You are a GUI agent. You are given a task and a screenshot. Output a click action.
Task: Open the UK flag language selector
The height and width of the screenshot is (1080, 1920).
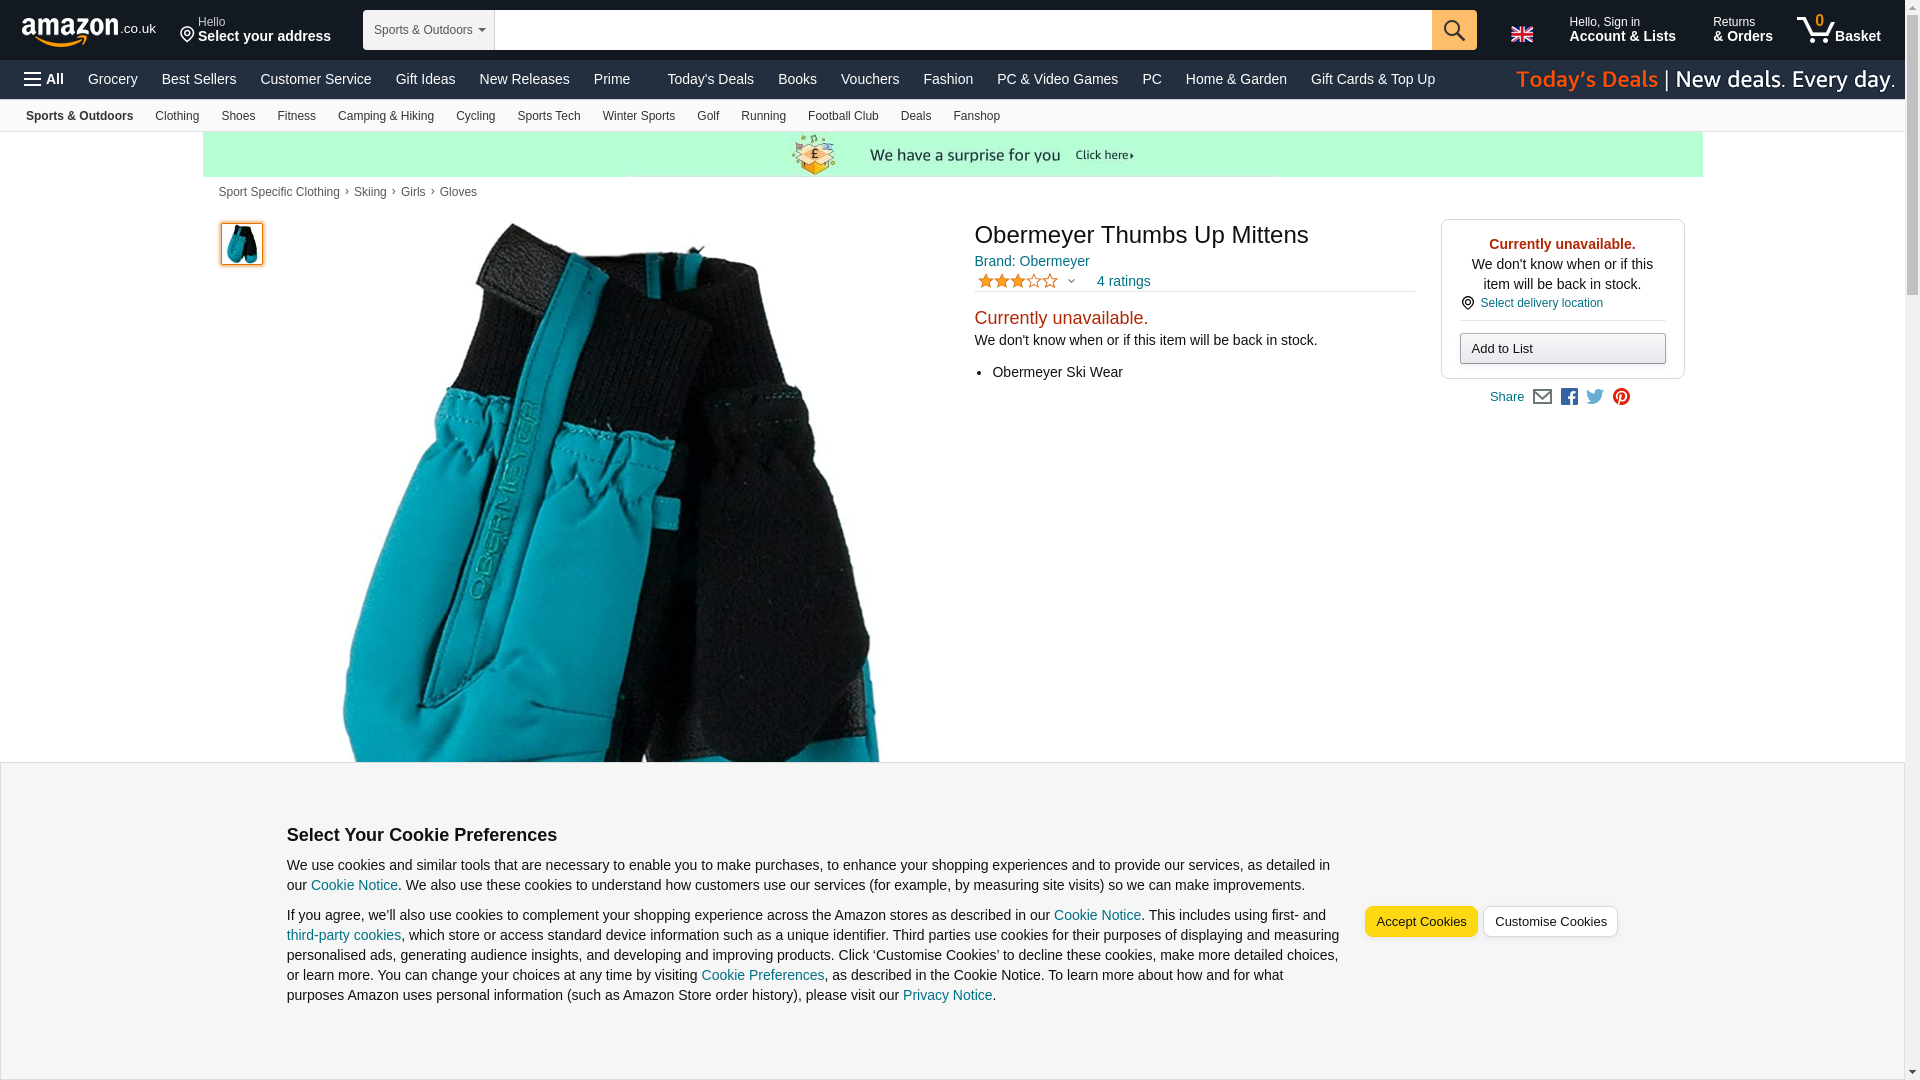1521,34
